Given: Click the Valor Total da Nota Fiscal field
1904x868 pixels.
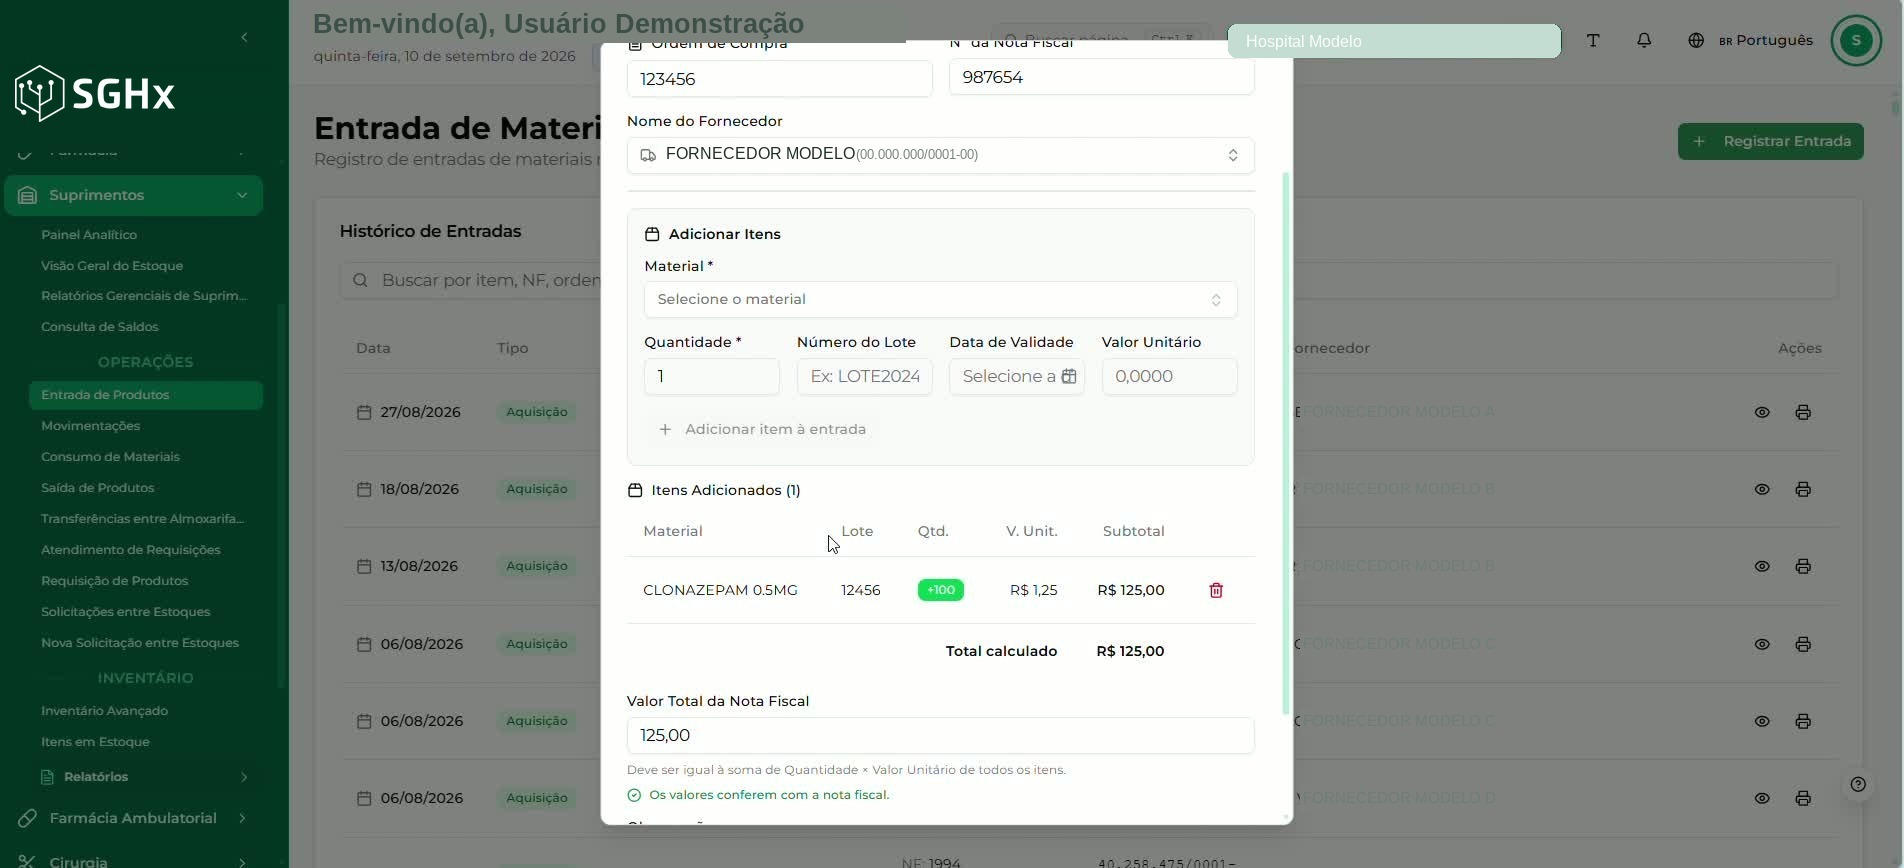Looking at the screenshot, I should 940,735.
